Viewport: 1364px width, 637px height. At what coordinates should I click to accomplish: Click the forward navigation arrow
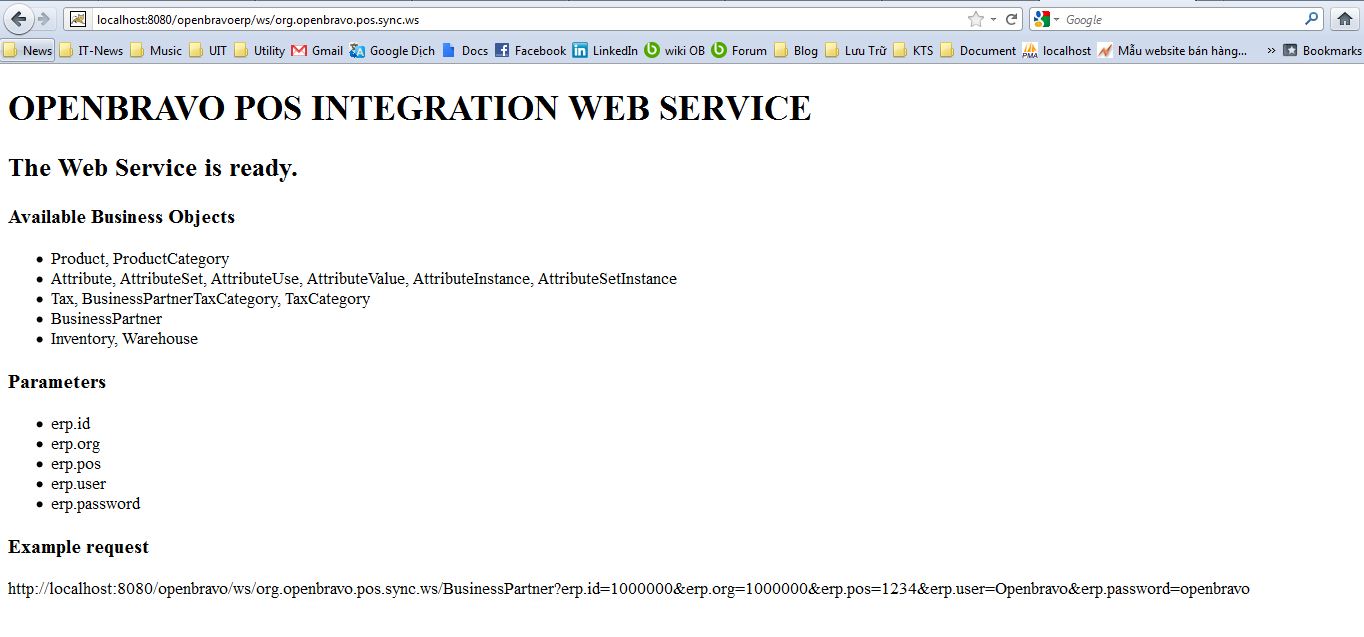point(44,19)
